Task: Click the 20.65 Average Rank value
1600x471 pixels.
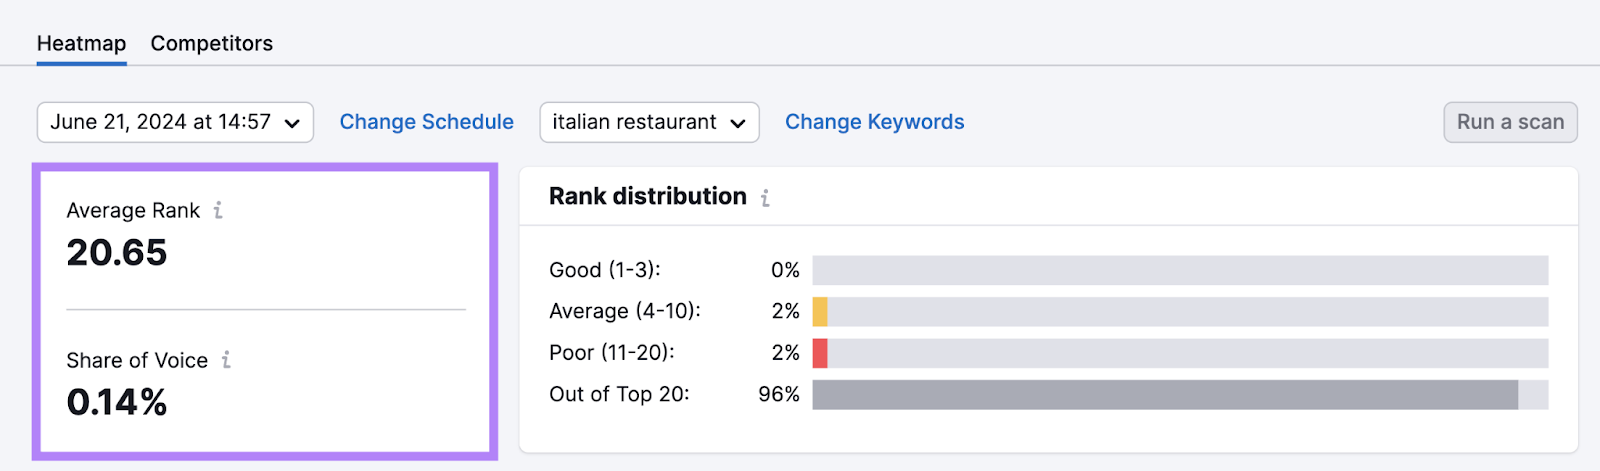Action: click(117, 253)
